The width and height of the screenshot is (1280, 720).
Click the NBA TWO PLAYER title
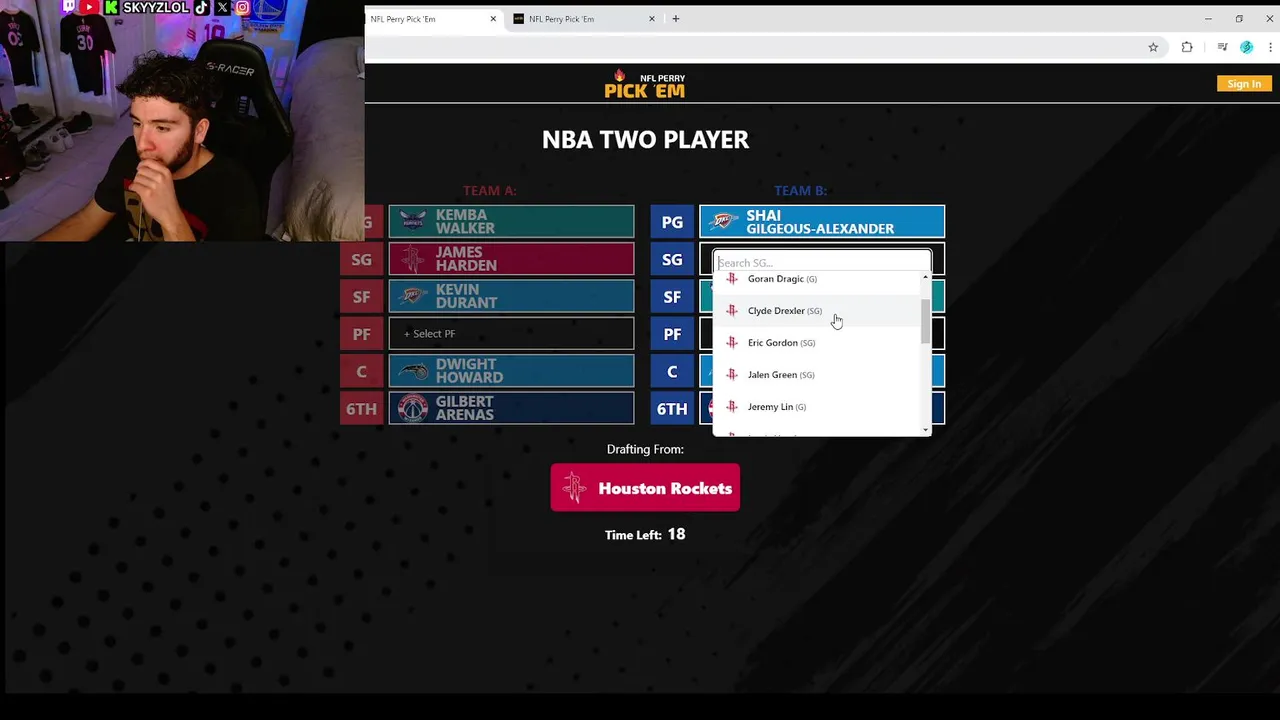645,139
